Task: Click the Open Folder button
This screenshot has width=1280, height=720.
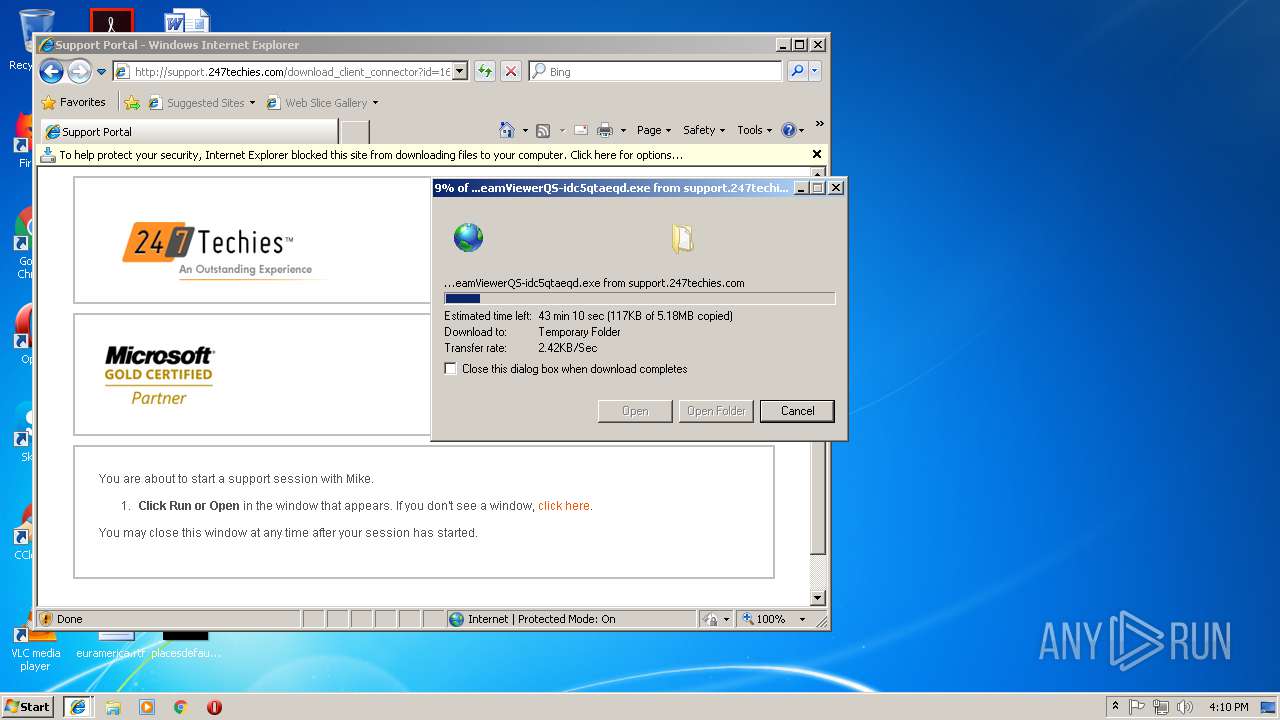Action: point(716,411)
